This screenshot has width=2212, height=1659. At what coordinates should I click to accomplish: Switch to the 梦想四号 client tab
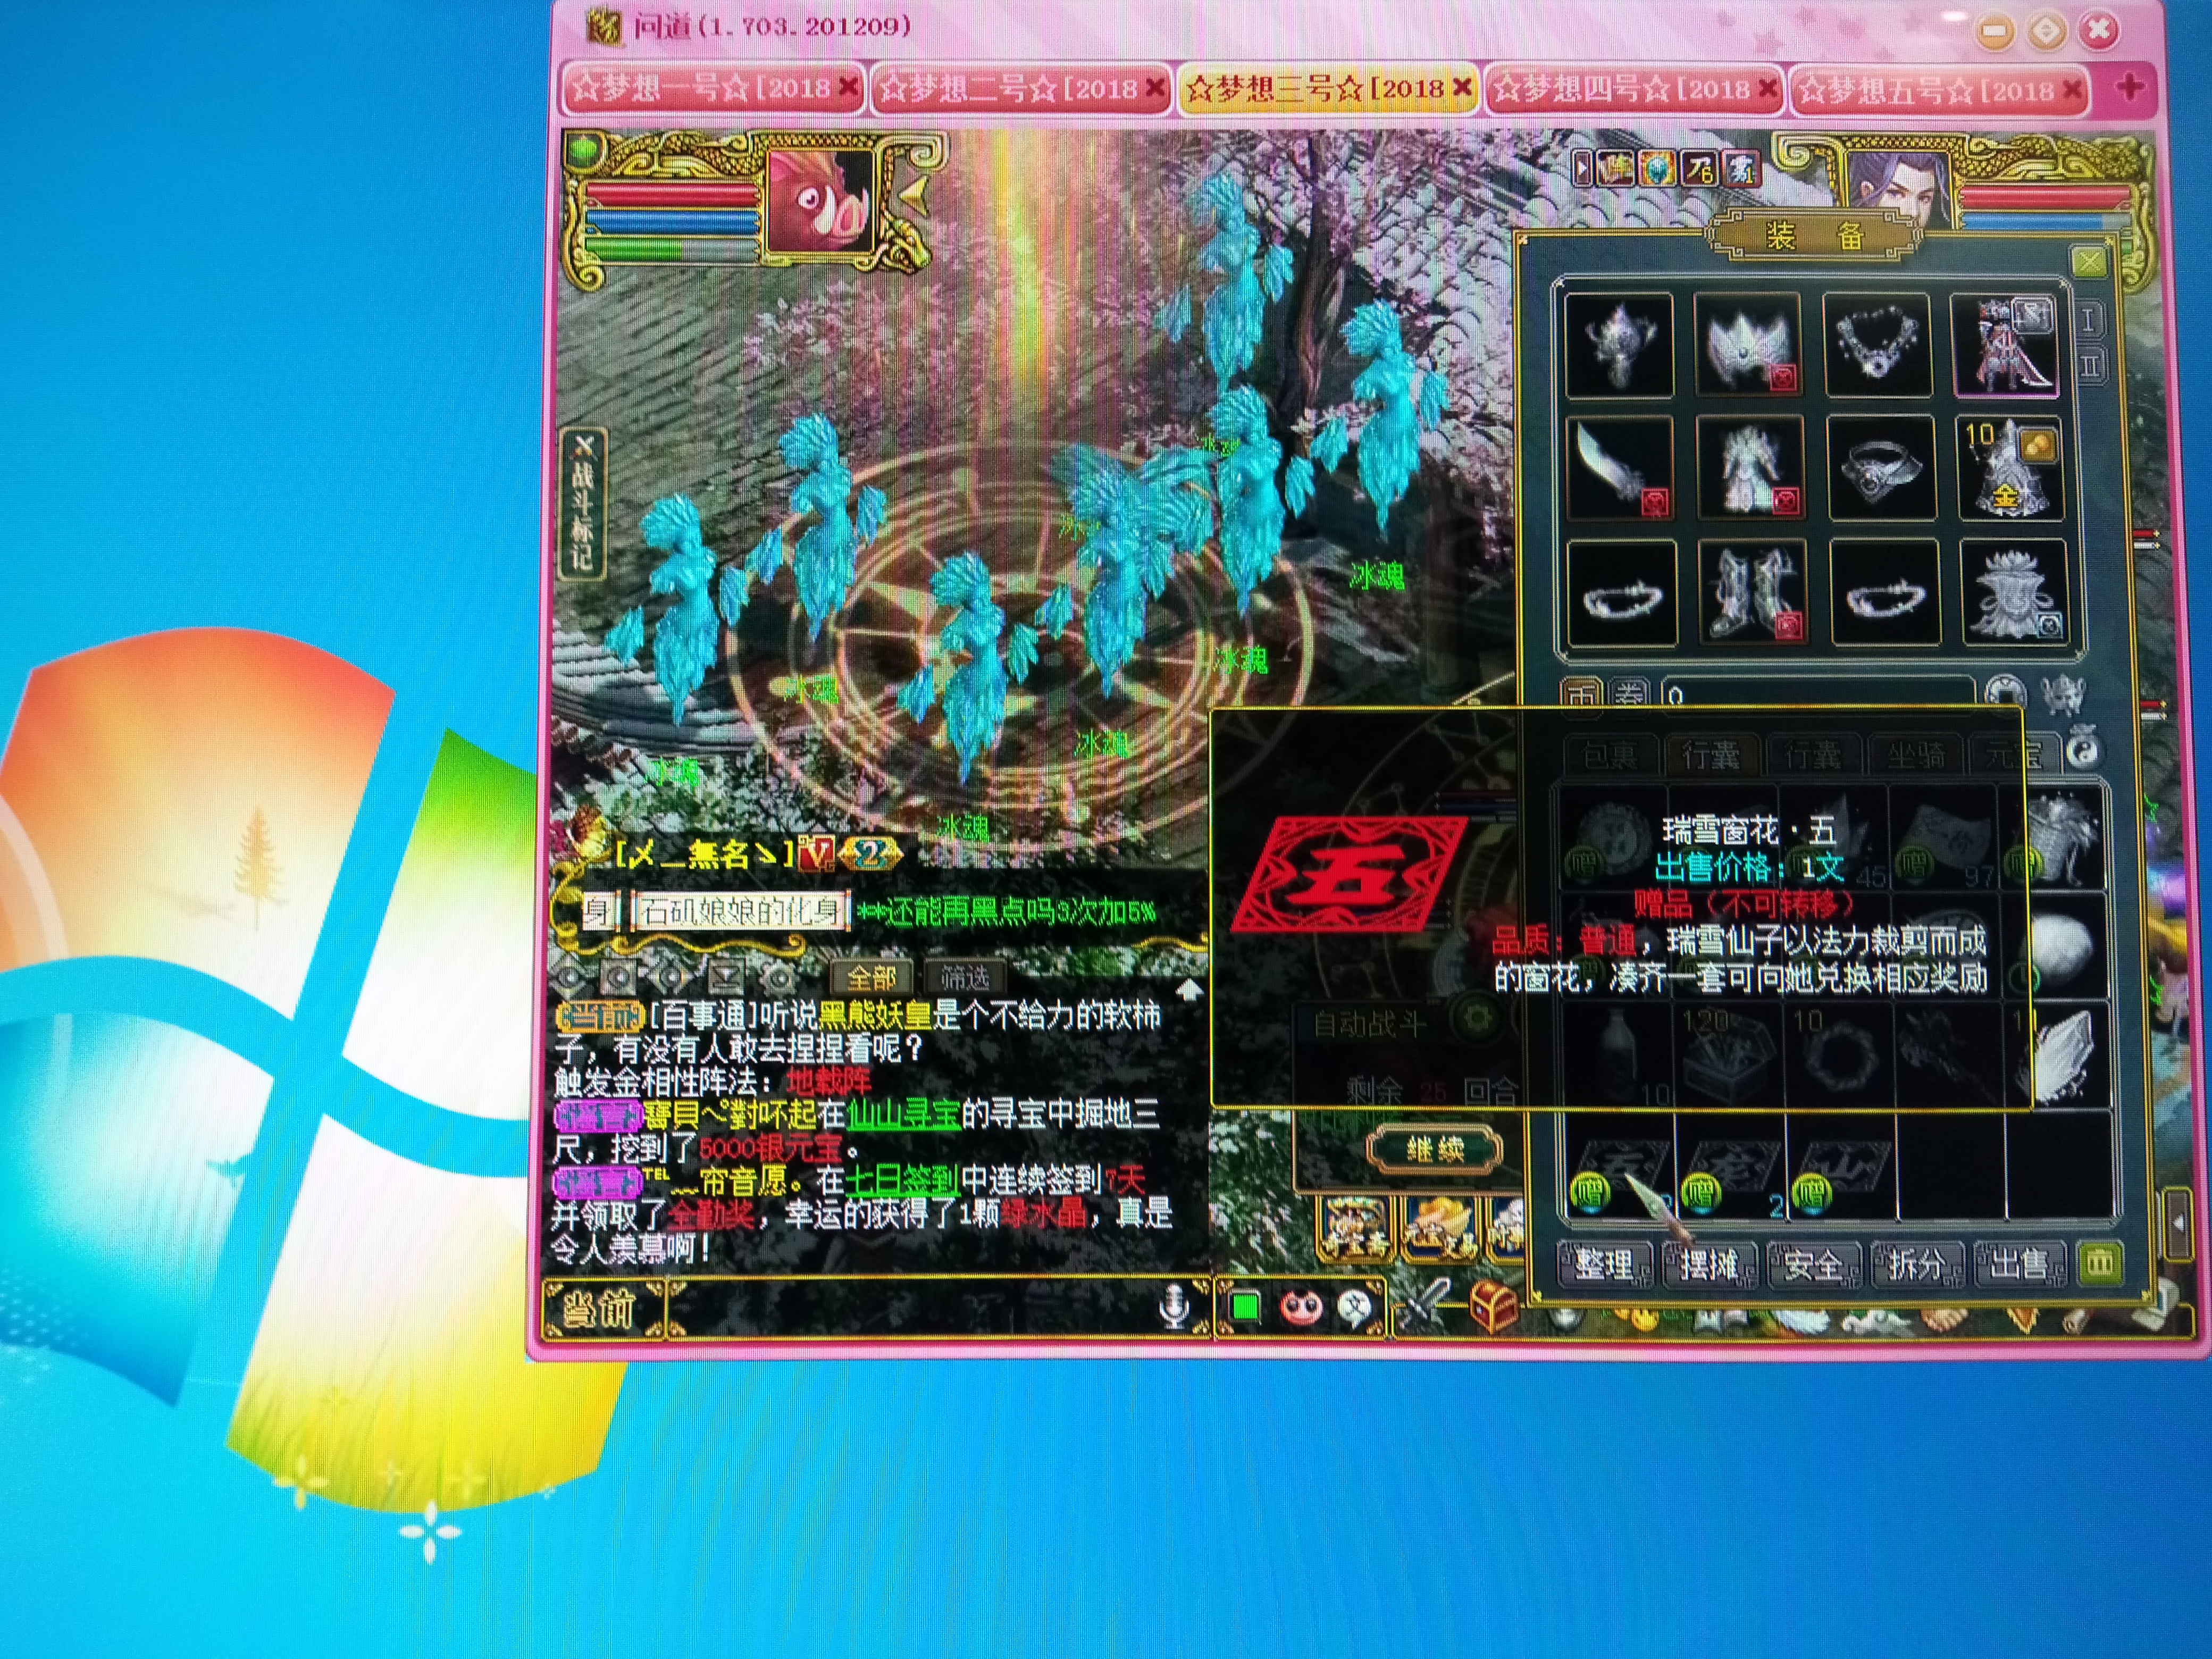[1635, 89]
